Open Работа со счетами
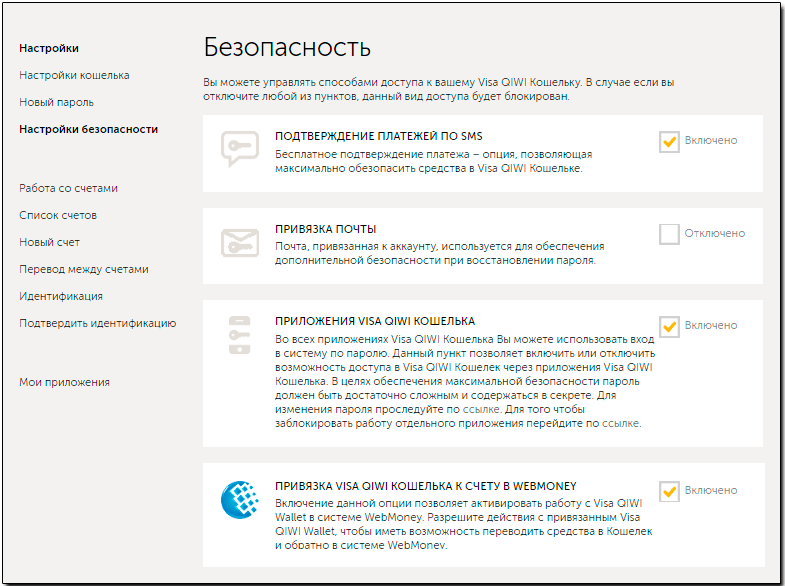The image size is (785, 586). pos(69,188)
